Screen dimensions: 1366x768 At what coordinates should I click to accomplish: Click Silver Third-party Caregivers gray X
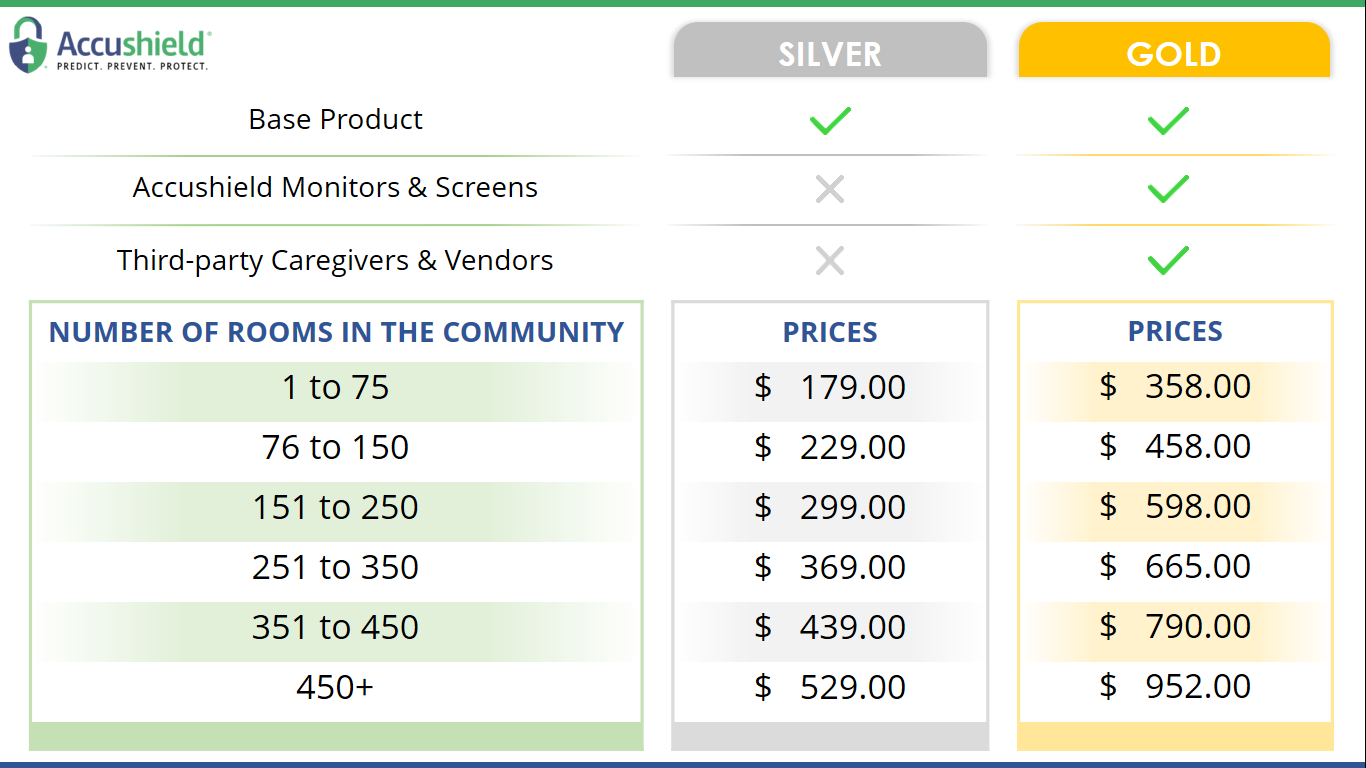pos(830,261)
